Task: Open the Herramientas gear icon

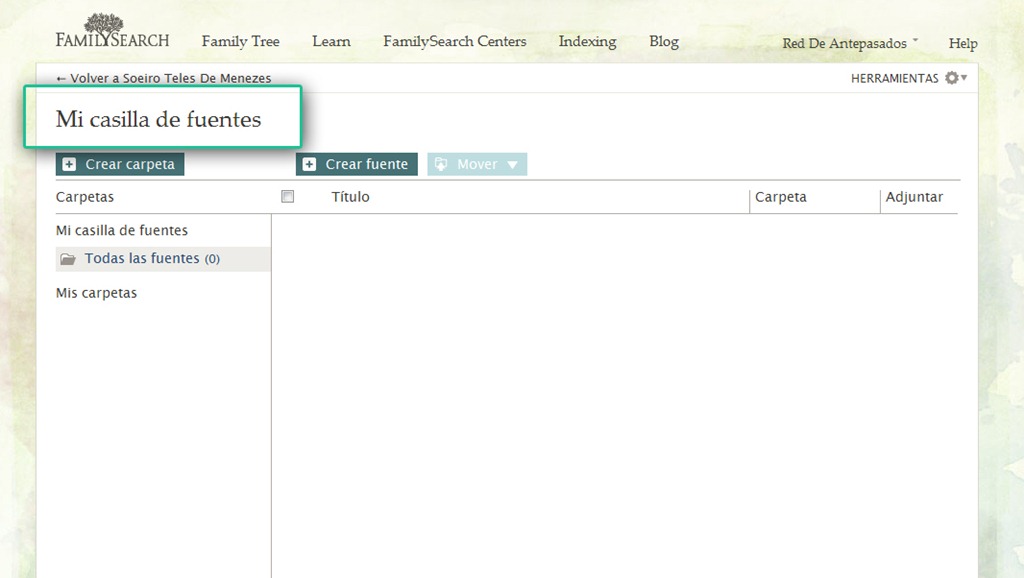Action: click(952, 78)
